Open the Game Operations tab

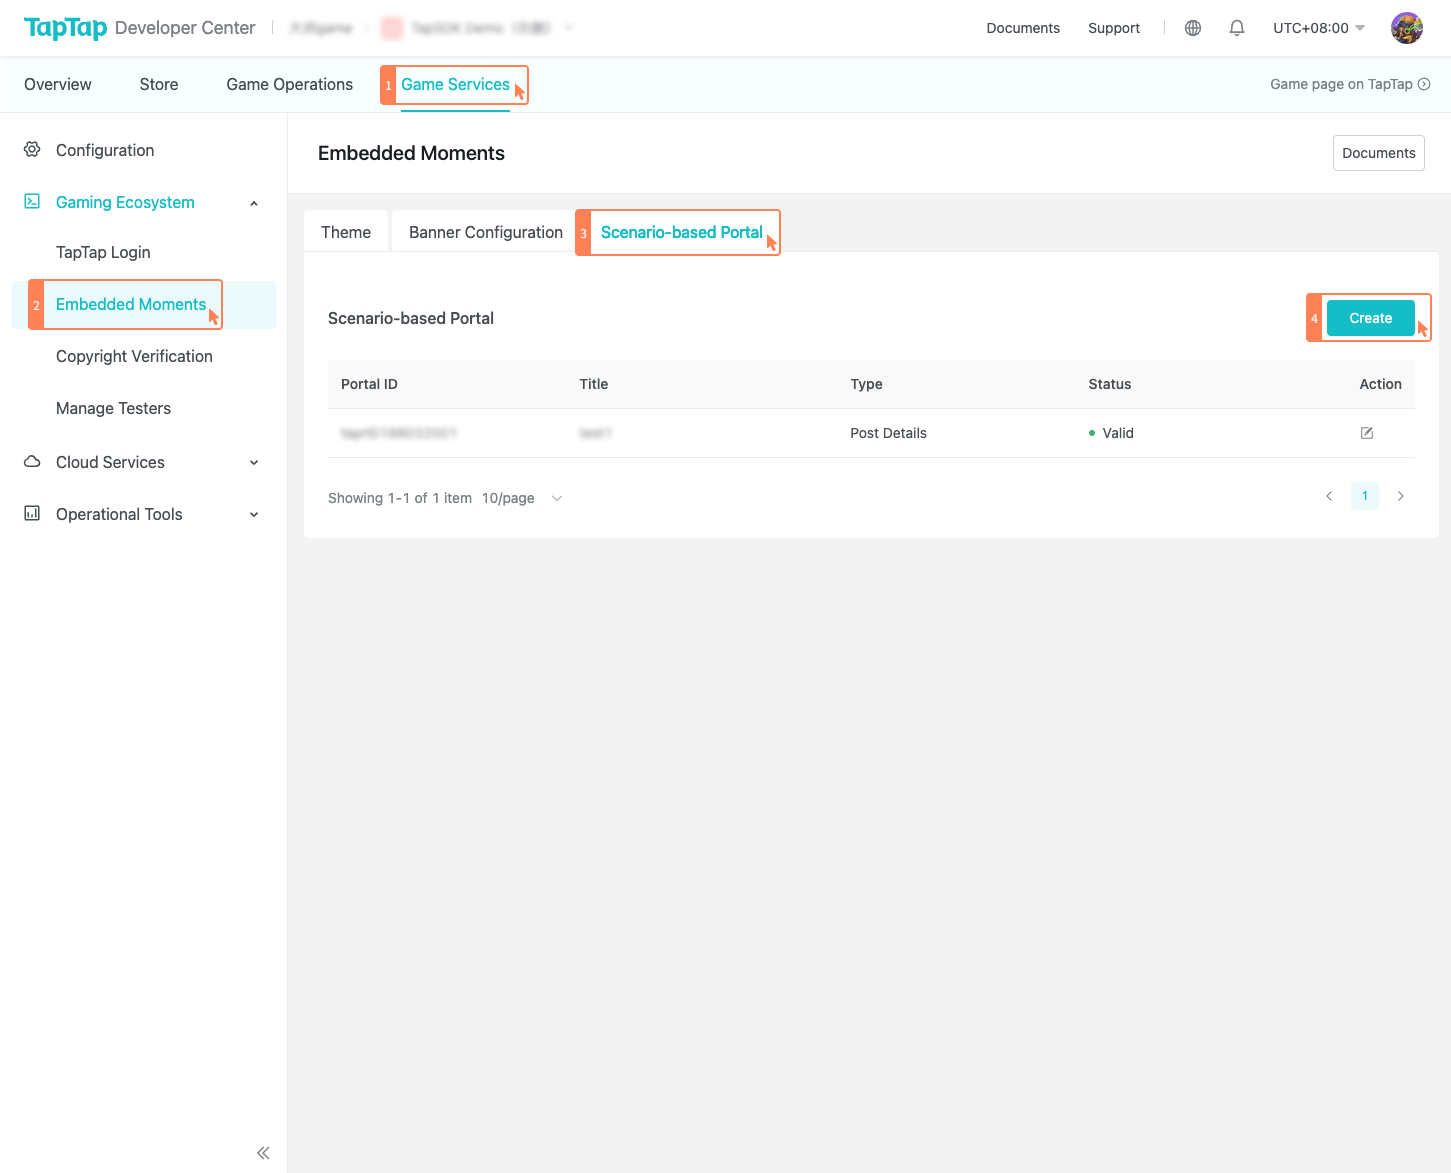pyautogui.click(x=290, y=85)
